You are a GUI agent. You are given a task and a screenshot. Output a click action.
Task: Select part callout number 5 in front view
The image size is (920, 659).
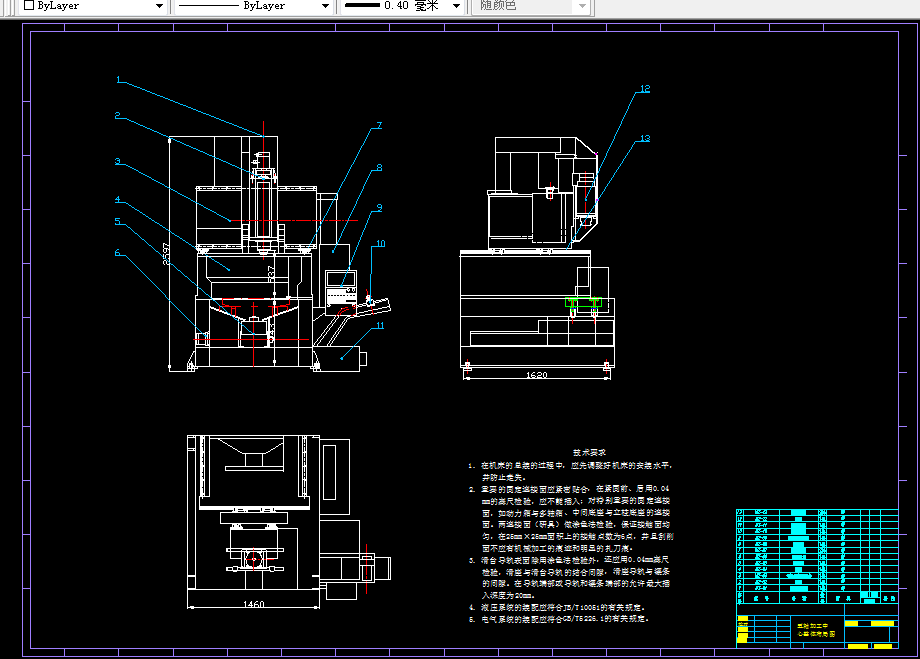click(118, 221)
